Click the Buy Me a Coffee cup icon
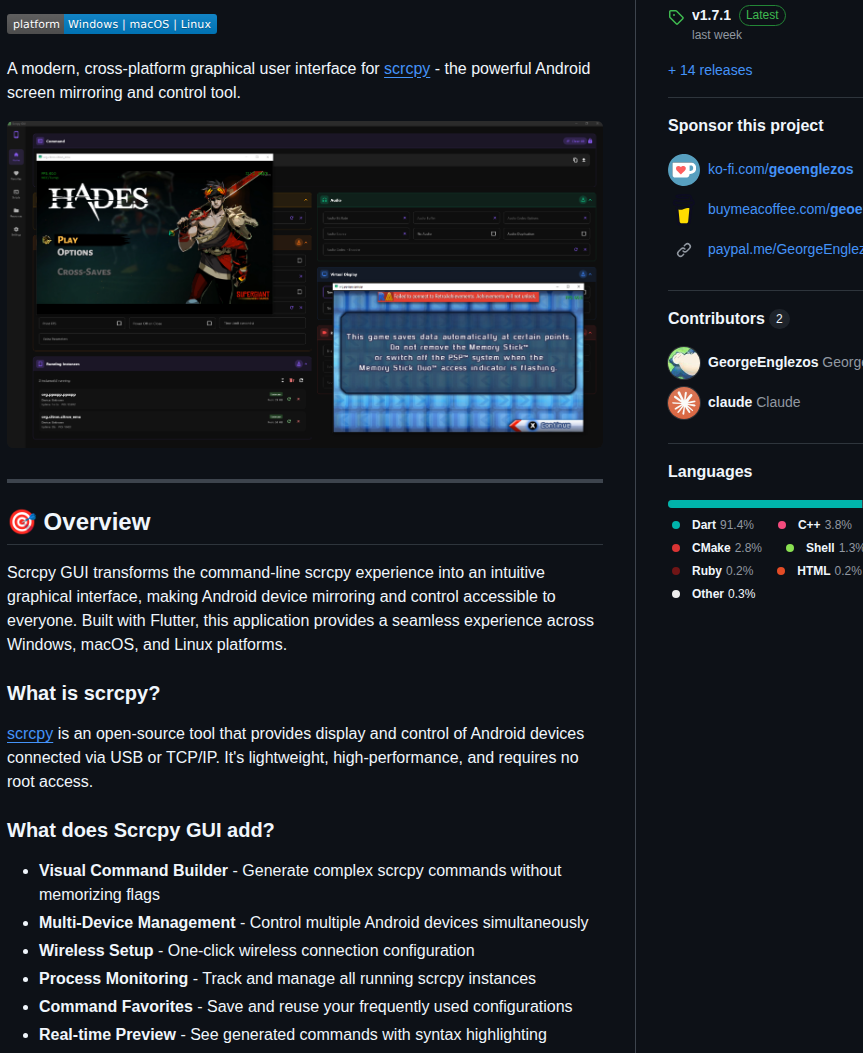863x1053 pixels. point(684,215)
